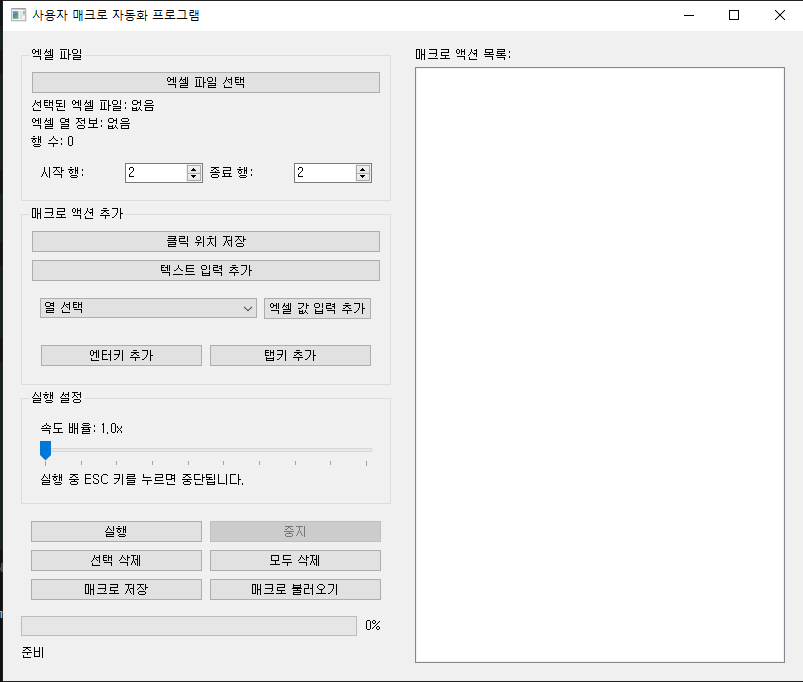The height and width of the screenshot is (682, 803).
Task: Click inside the 종료 행 number field
Action: click(x=320, y=172)
